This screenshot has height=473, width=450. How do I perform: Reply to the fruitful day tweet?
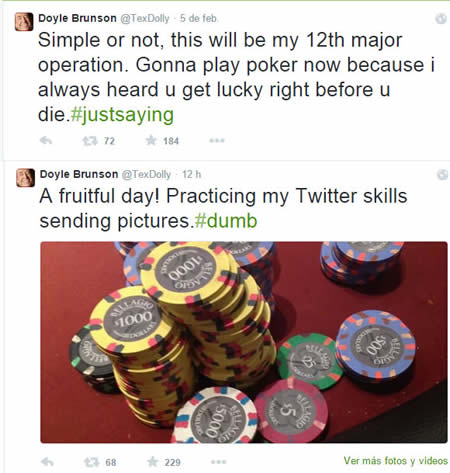[x=47, y=462]
